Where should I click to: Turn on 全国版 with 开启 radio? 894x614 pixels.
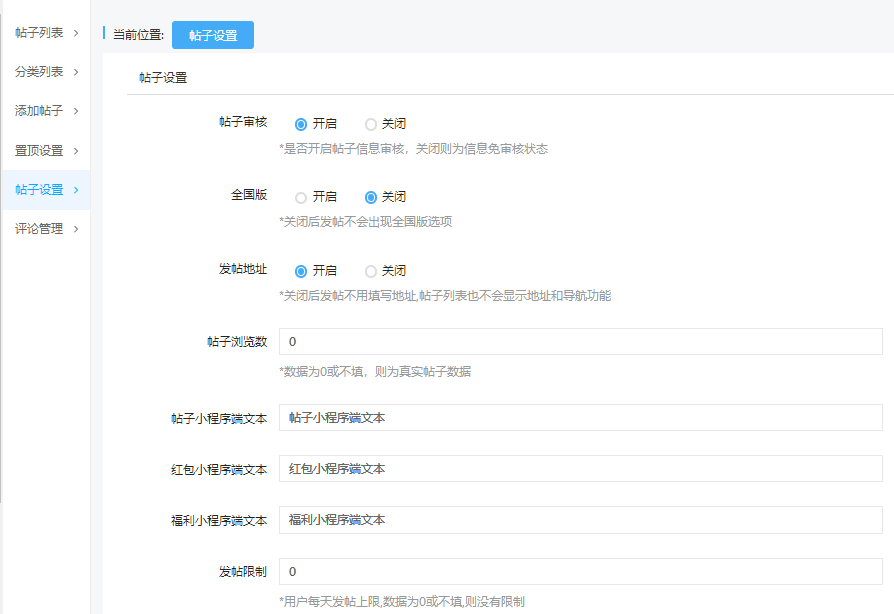click(x=301, y=197)
